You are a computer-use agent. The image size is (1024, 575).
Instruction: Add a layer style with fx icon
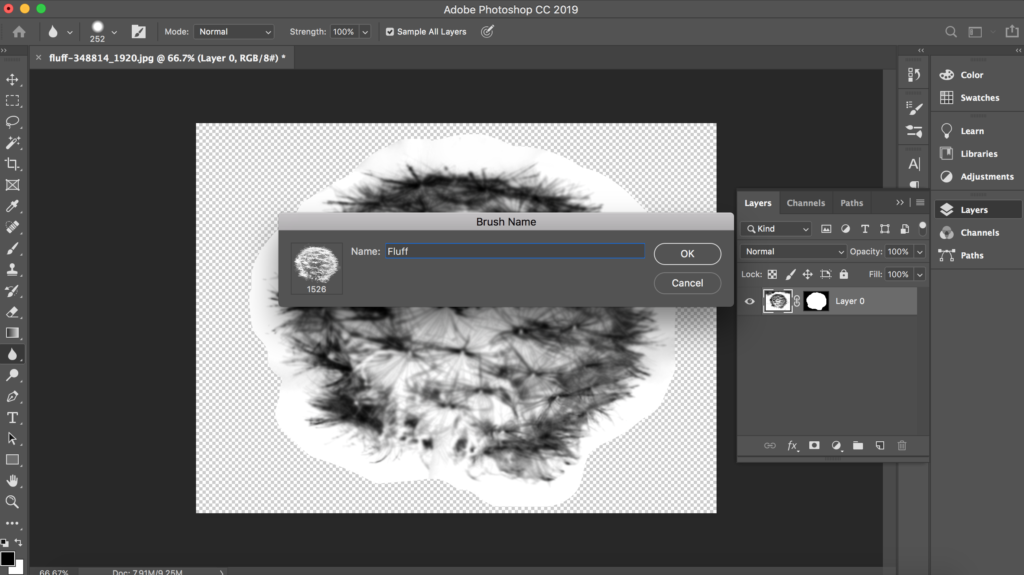[x=792, y=446]
